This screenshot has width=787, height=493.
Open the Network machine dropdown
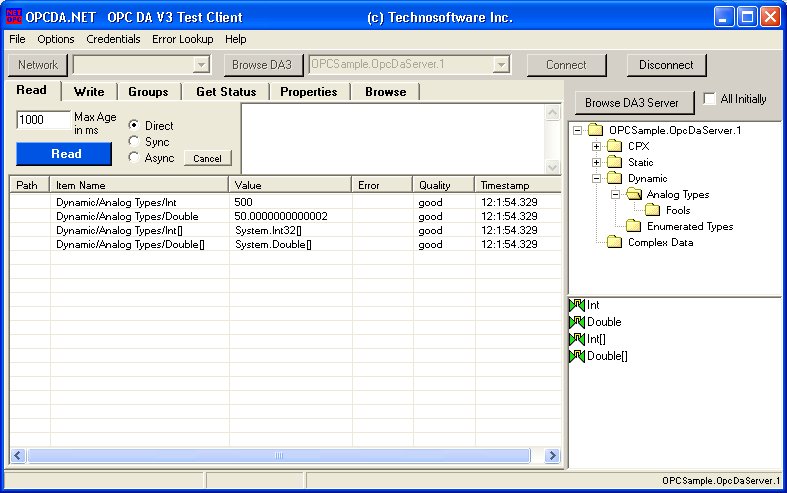point(201,65)
